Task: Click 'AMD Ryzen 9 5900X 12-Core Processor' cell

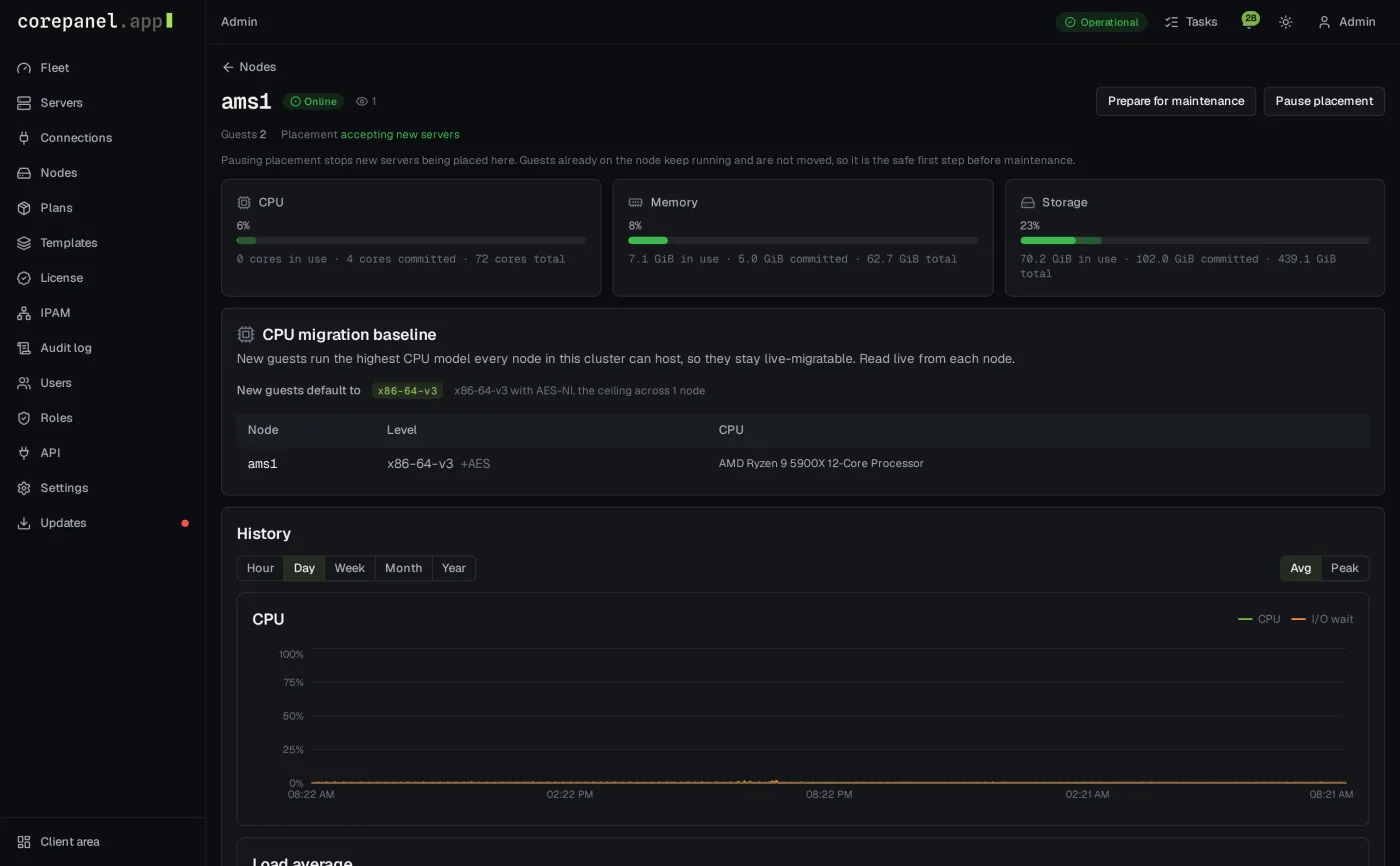Action: pos(821,463)
